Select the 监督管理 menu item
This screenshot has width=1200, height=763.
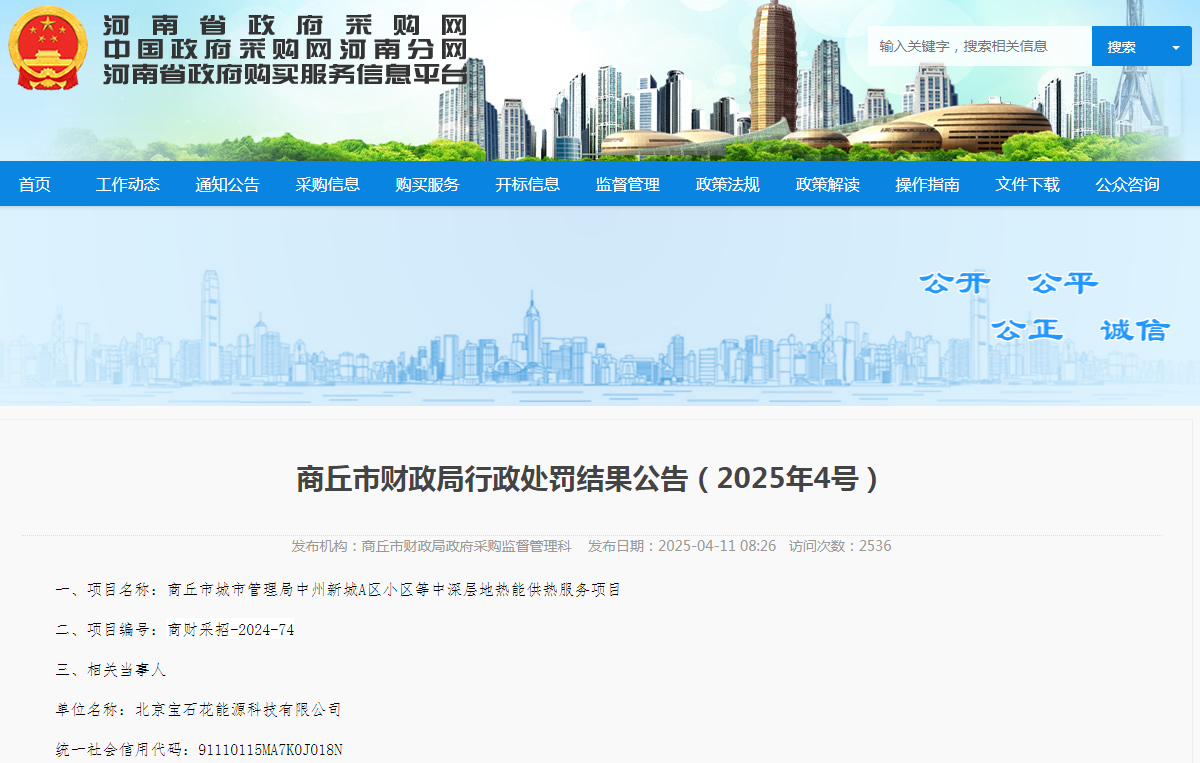tap(627, 184)
